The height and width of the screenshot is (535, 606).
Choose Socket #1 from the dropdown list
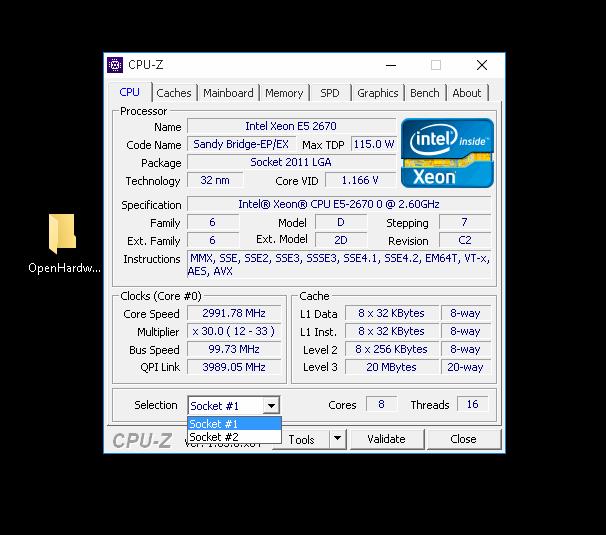pyautogui.click(x=234, y=424)
